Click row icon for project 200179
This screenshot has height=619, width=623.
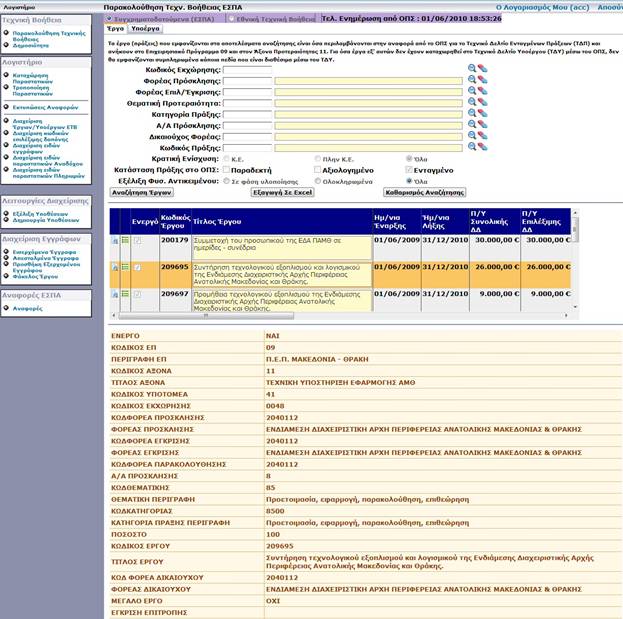coord(114,240)
